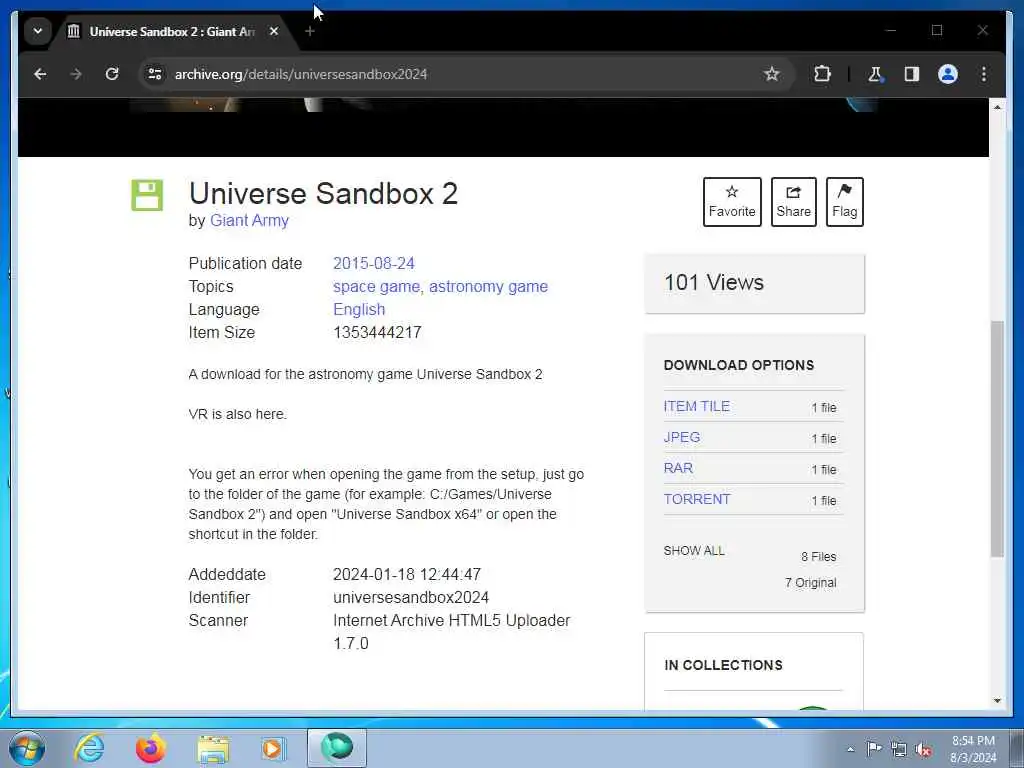
Task: Open the space game topic link
Action: tap(376, 287)
